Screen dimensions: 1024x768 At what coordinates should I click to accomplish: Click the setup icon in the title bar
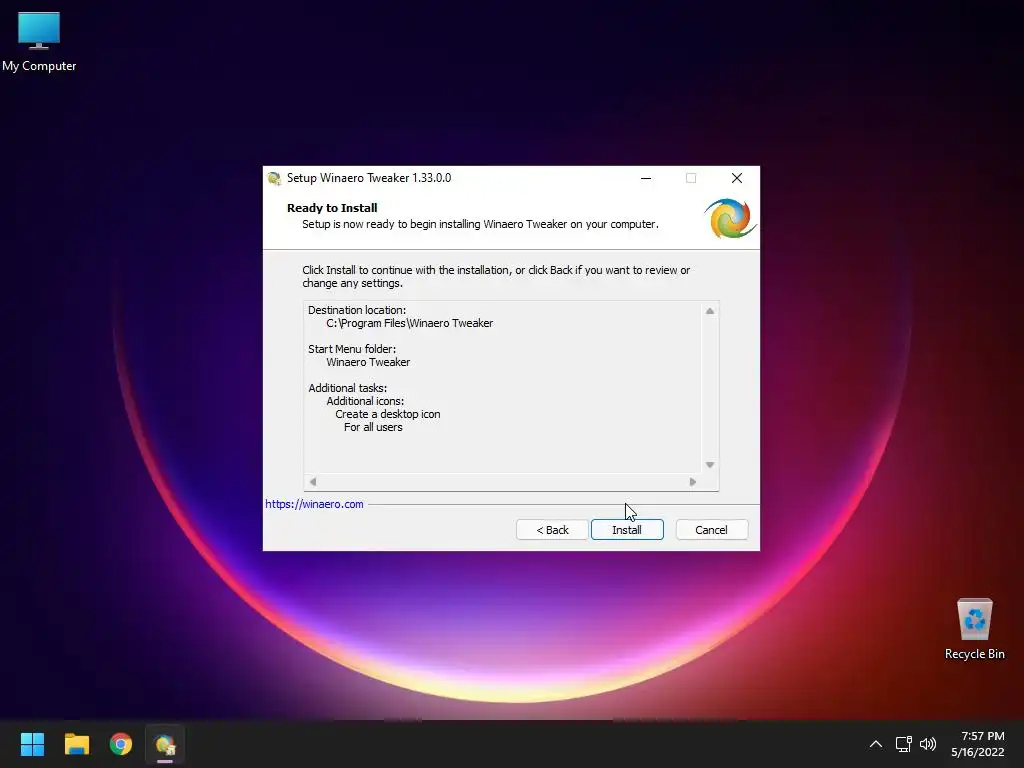(x=274, y=178)
